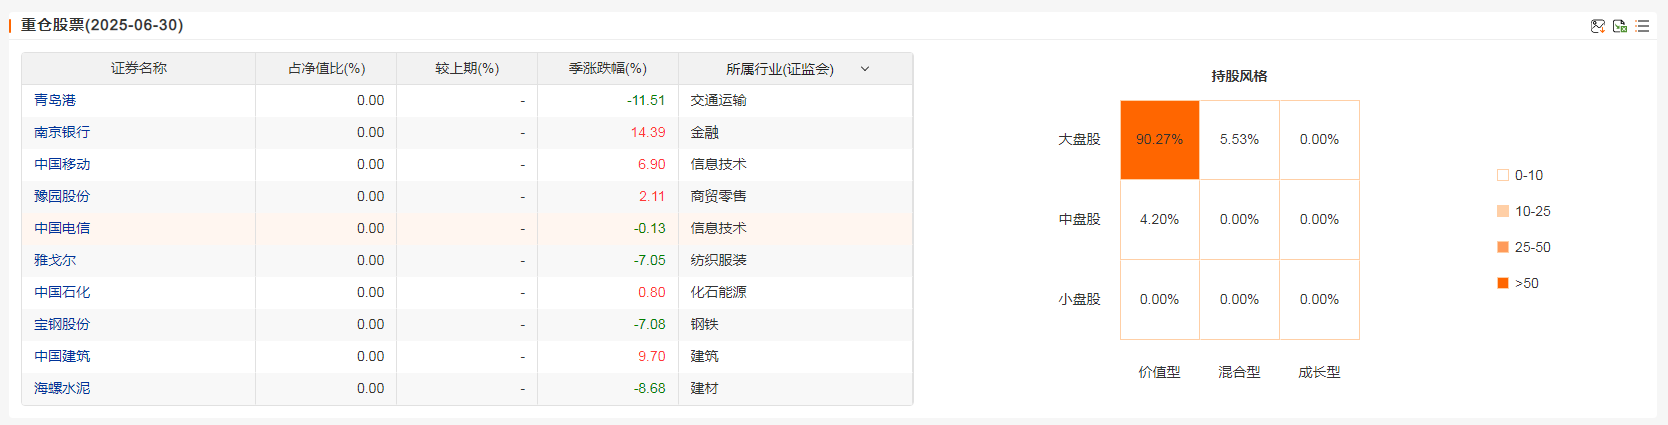Toggle the 10-25 legend swatch
The width and height of the screenshot is (1668, 425).
1502,211
